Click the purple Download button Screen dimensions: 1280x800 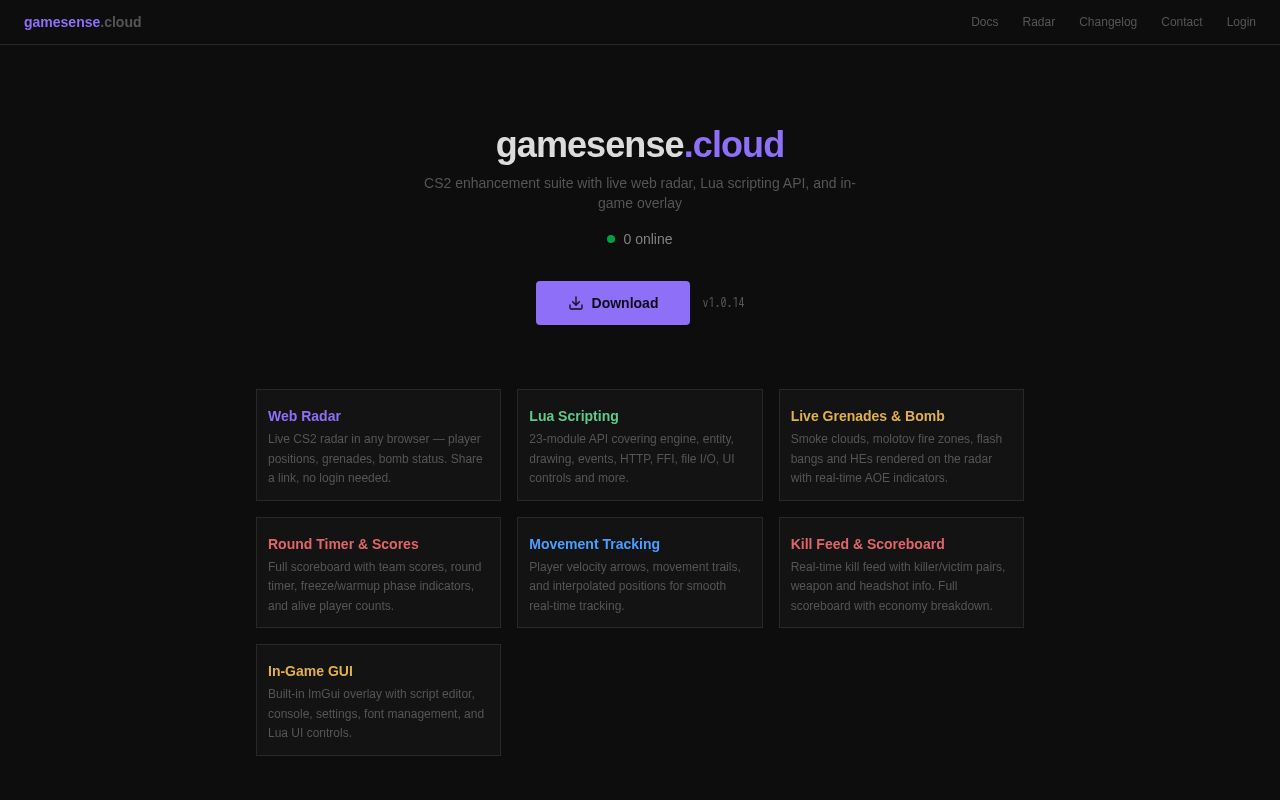tap(613, 303)
